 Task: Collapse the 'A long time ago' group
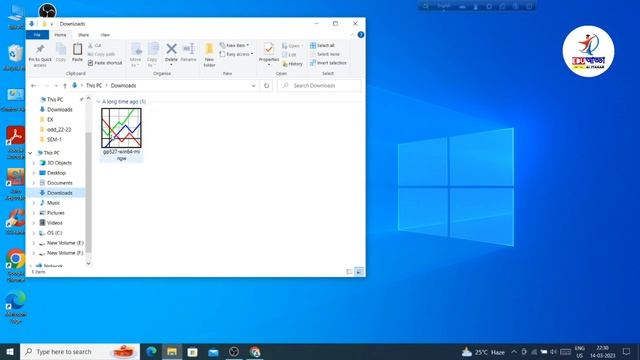click(x=98, y=101)
